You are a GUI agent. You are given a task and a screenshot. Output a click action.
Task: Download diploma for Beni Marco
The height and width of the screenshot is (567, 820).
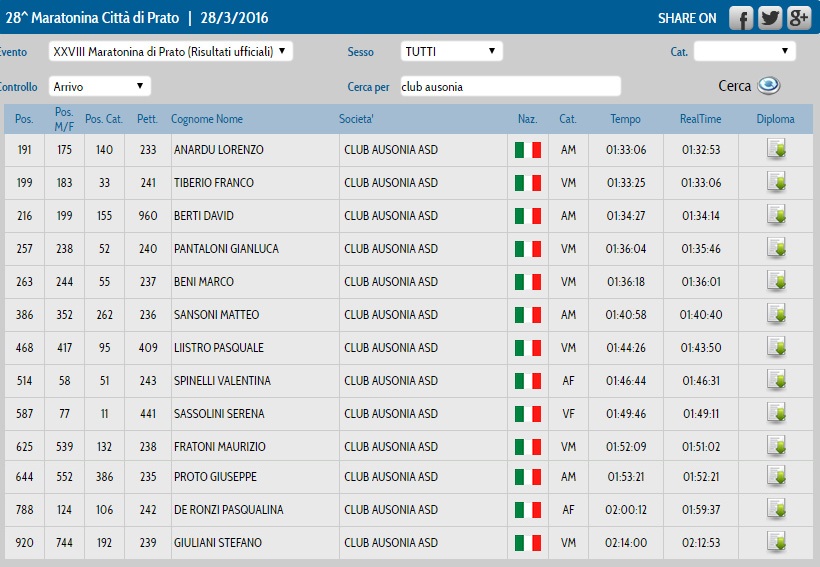coord(776,280)
